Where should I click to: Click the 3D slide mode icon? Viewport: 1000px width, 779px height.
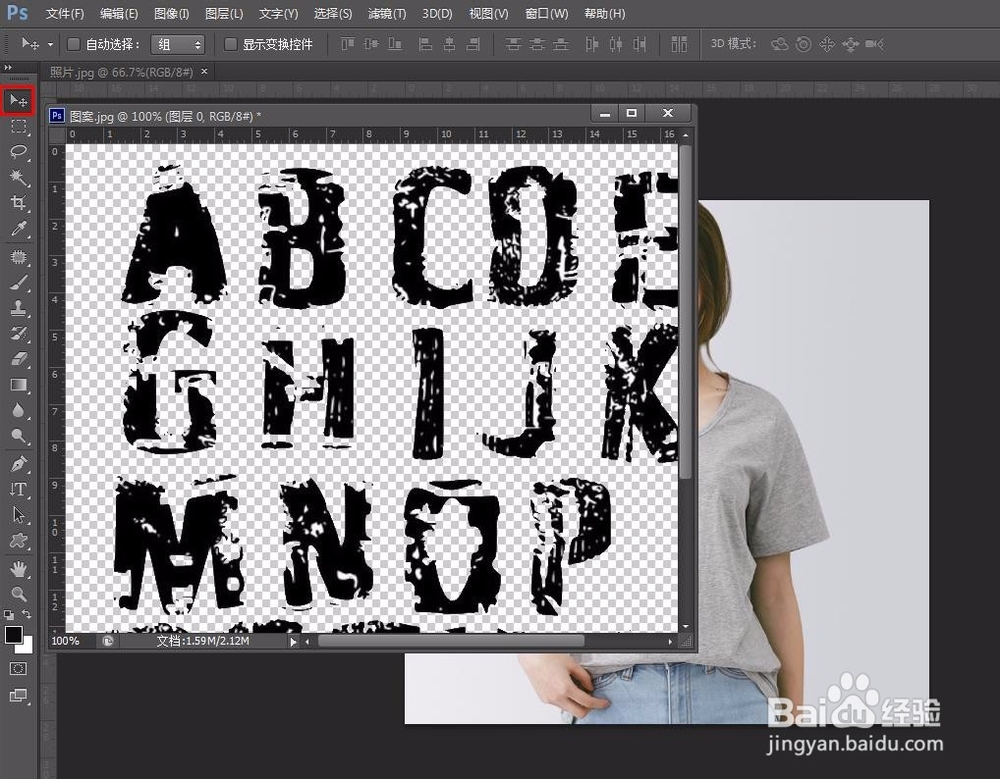tap(850, 44)
